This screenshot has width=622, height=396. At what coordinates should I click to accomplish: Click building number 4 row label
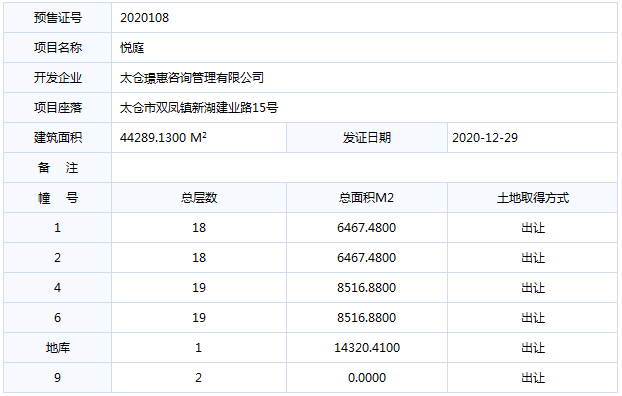point(58,288)
